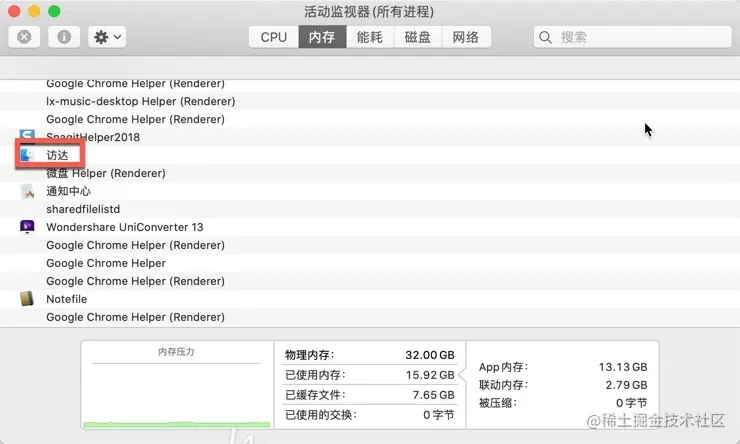
Task: Click the App 内存 13.13 GB value
Action: pyautogui.click(x=623, y=367)
